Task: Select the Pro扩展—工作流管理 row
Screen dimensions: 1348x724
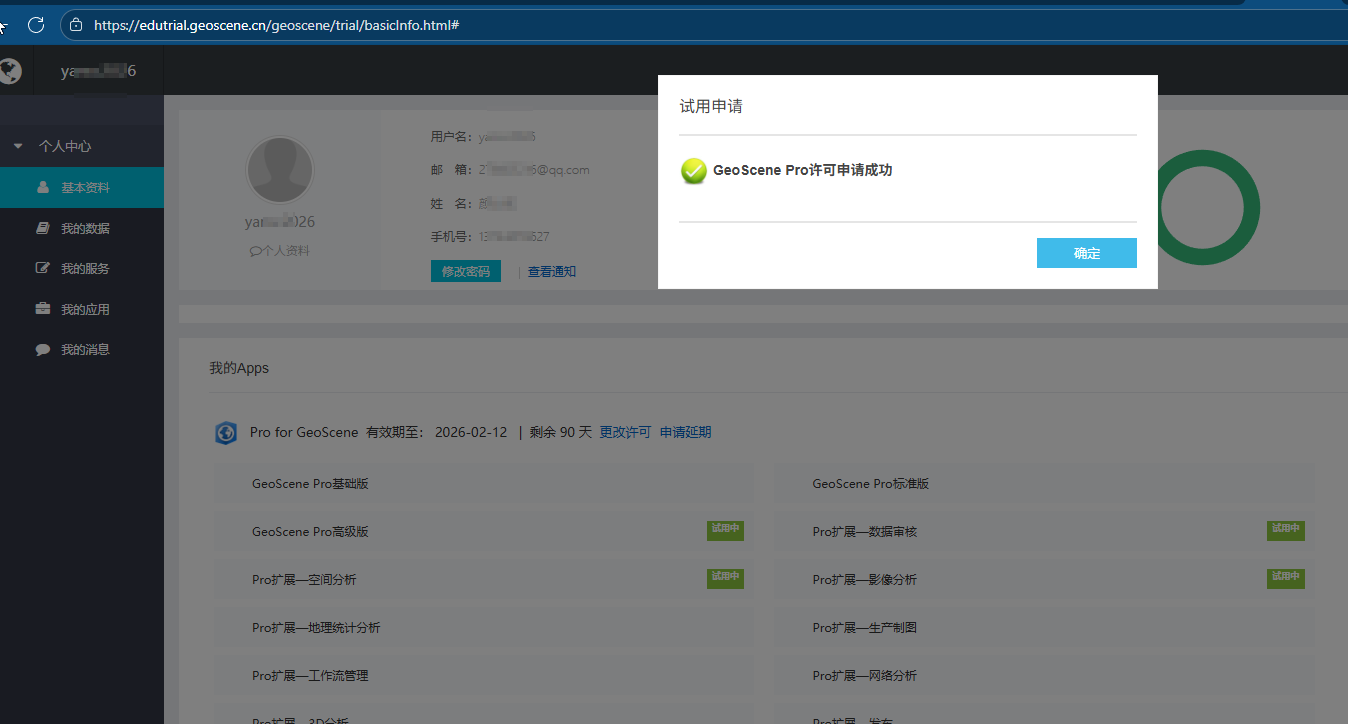Action: coord(483,676)
